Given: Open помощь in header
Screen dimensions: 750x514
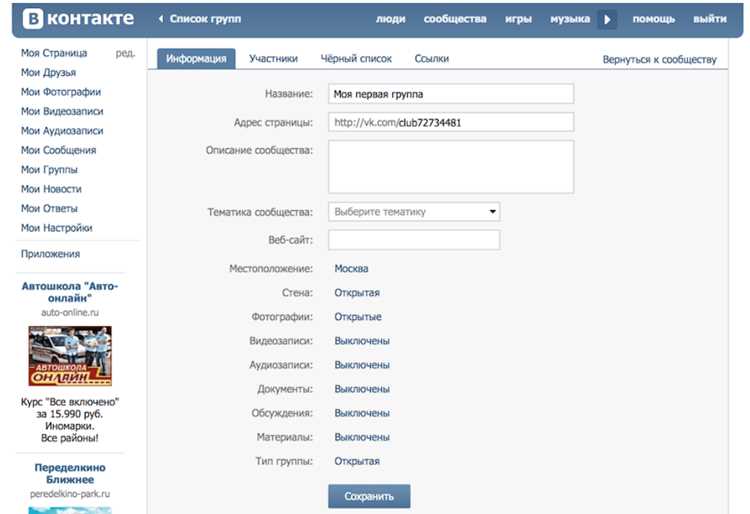Looking at the screenshot, I should [653, 19].
